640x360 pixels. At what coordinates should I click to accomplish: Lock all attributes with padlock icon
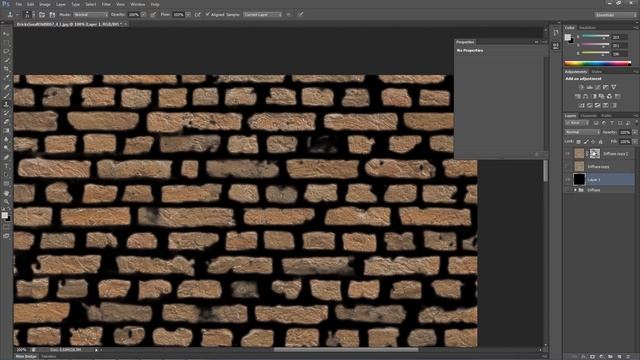click(x=600, y=142)
